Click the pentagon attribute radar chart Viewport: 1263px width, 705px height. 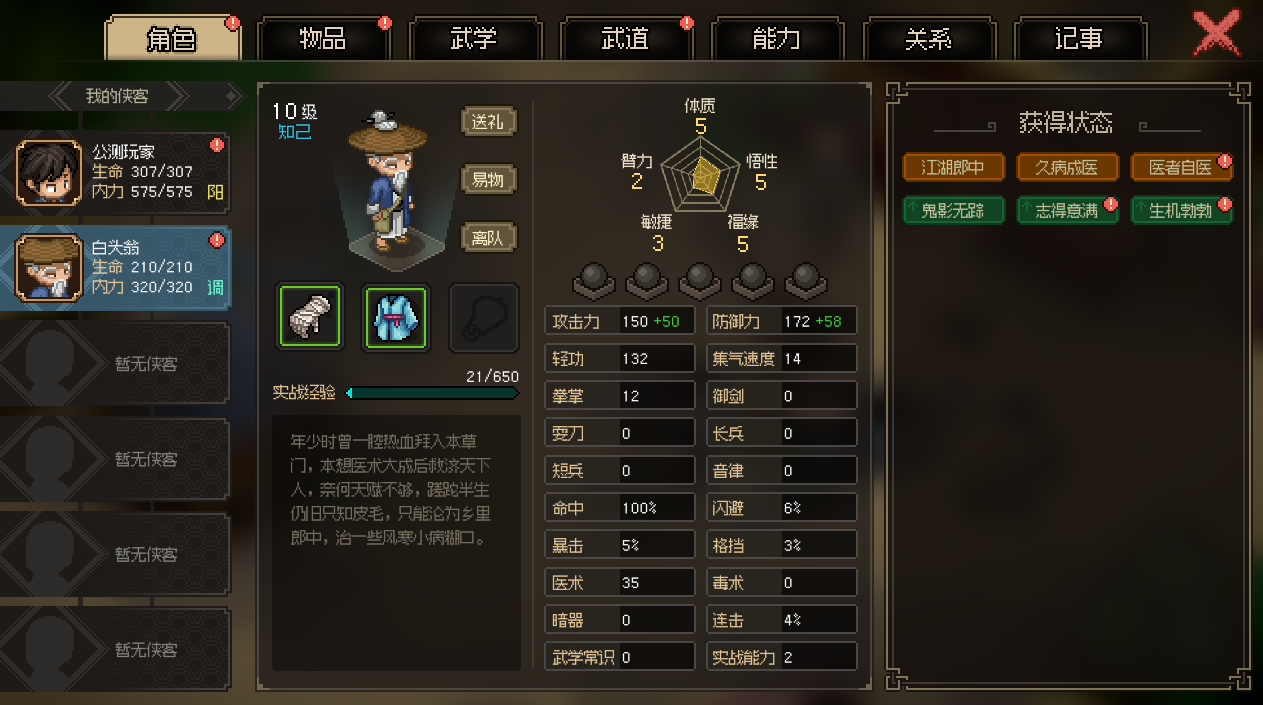click(x=700, y=174)
